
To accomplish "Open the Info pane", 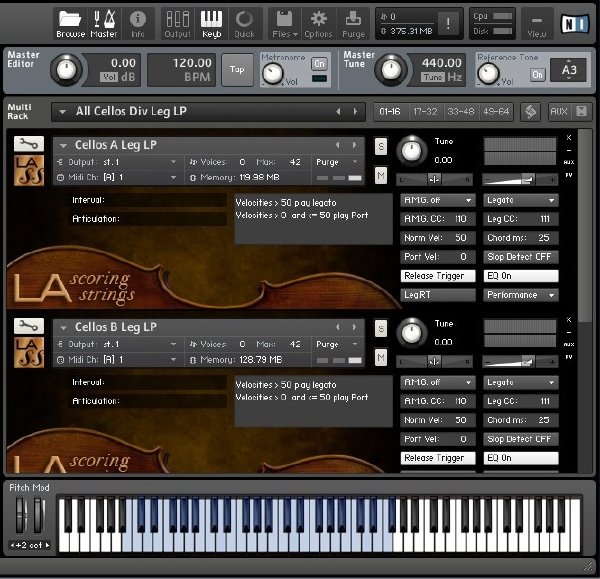I will 137,24.
